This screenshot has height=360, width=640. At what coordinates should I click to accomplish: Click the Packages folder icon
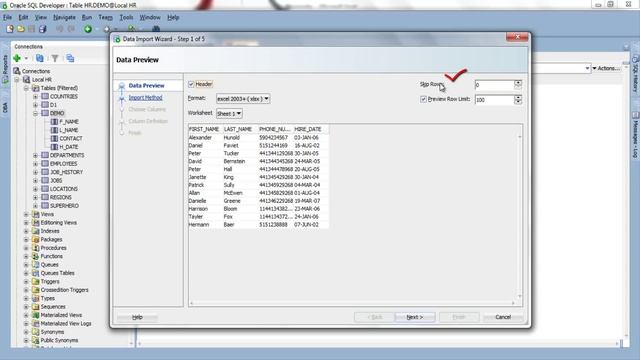36,240
